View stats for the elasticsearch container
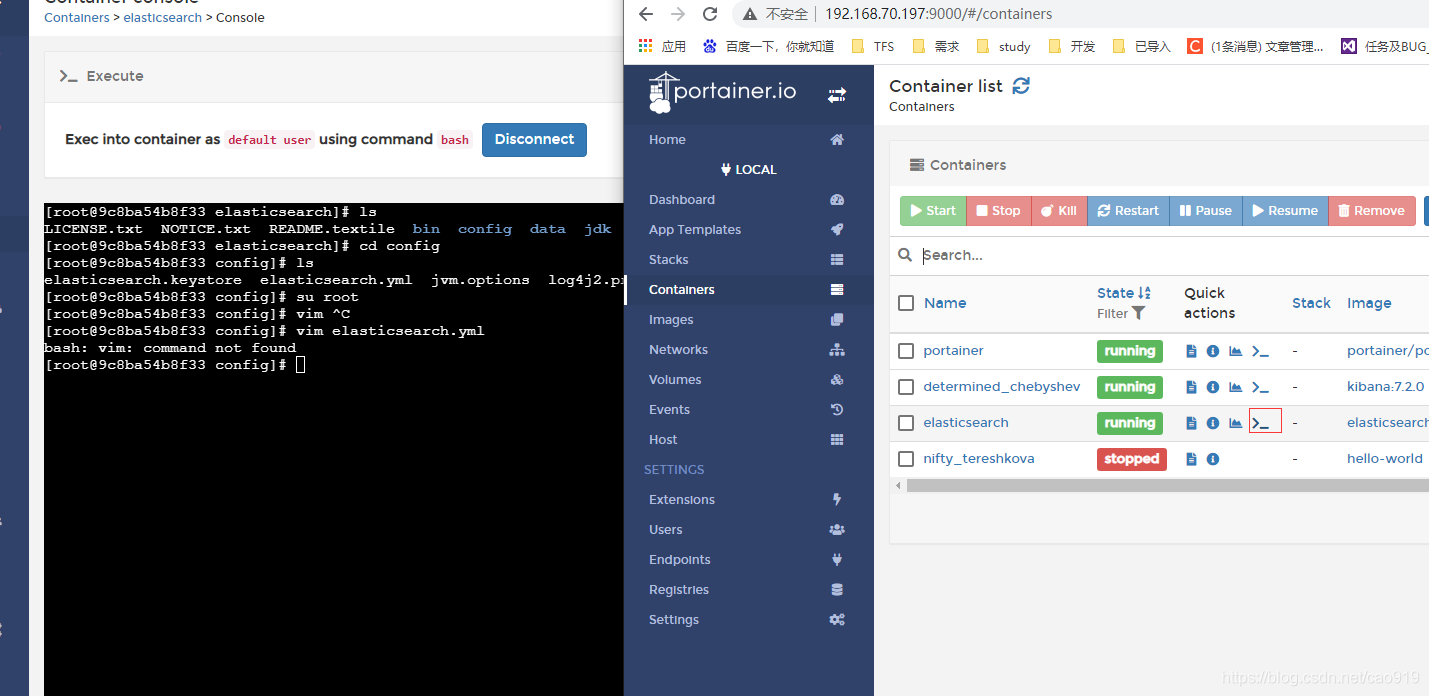This screenshot has width=1429, height=696. tap(1236, 423)
